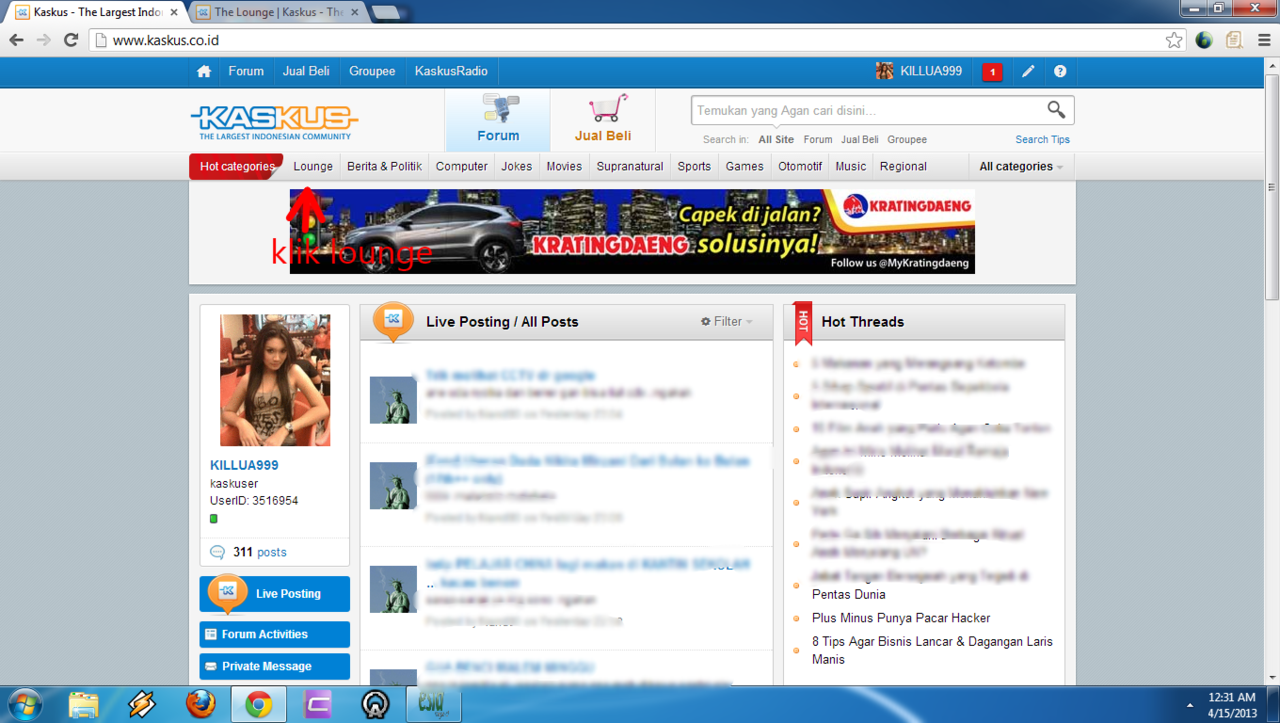1280x723 pixels.
Task: Click Search Tips link
Action: [1042, 140]
